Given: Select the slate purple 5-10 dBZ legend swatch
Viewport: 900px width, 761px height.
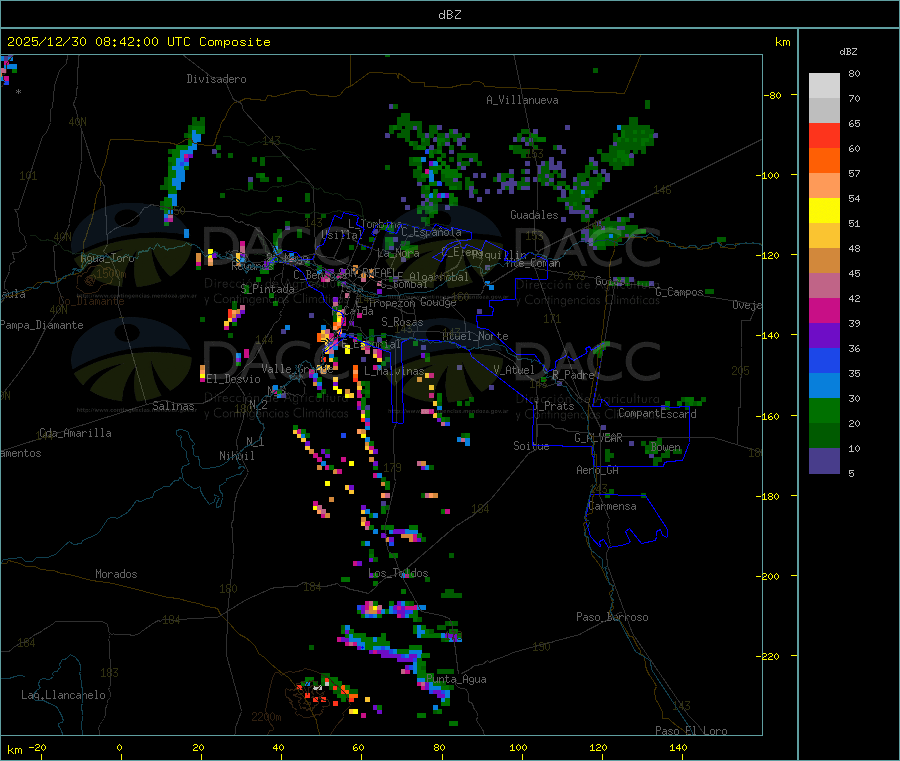Looking at the screenshot, I should pyautogui.click(x=824, y=461).
